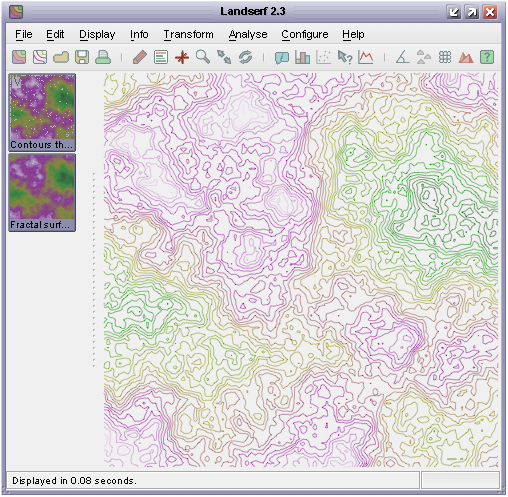Open the Help menu
Image resolution: width=508 pixels, height=497 pixels.
tap(353, 34)
